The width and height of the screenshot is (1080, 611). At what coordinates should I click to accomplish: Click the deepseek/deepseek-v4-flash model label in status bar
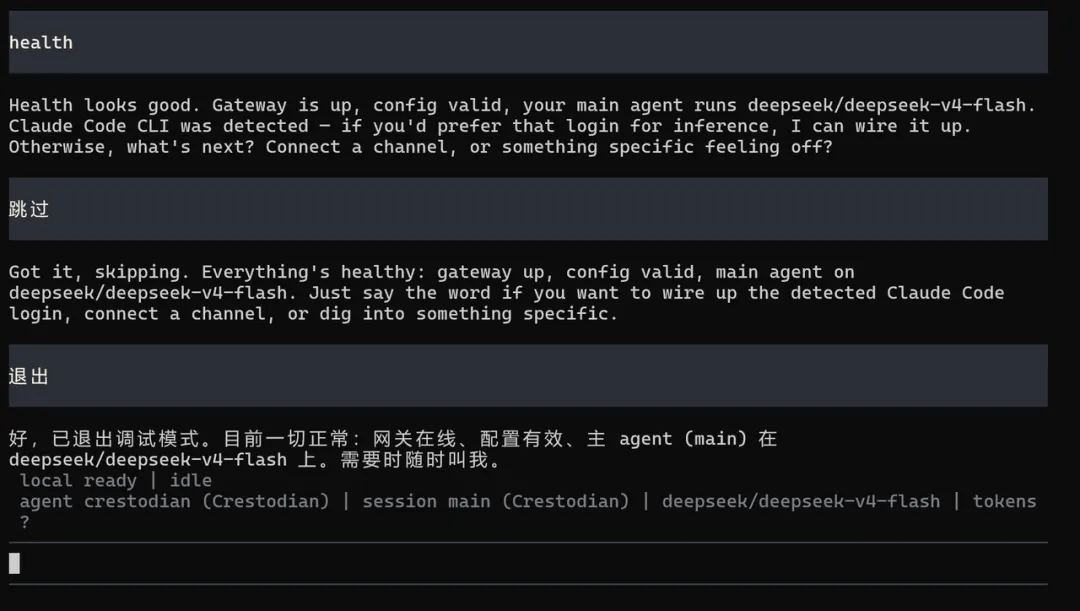point(800,501)
